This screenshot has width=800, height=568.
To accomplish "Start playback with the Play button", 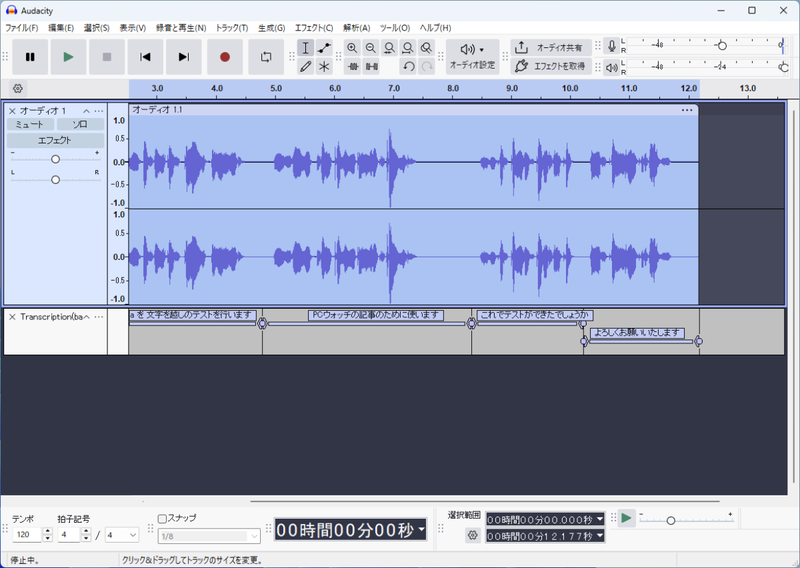I will tap(68, 57).
